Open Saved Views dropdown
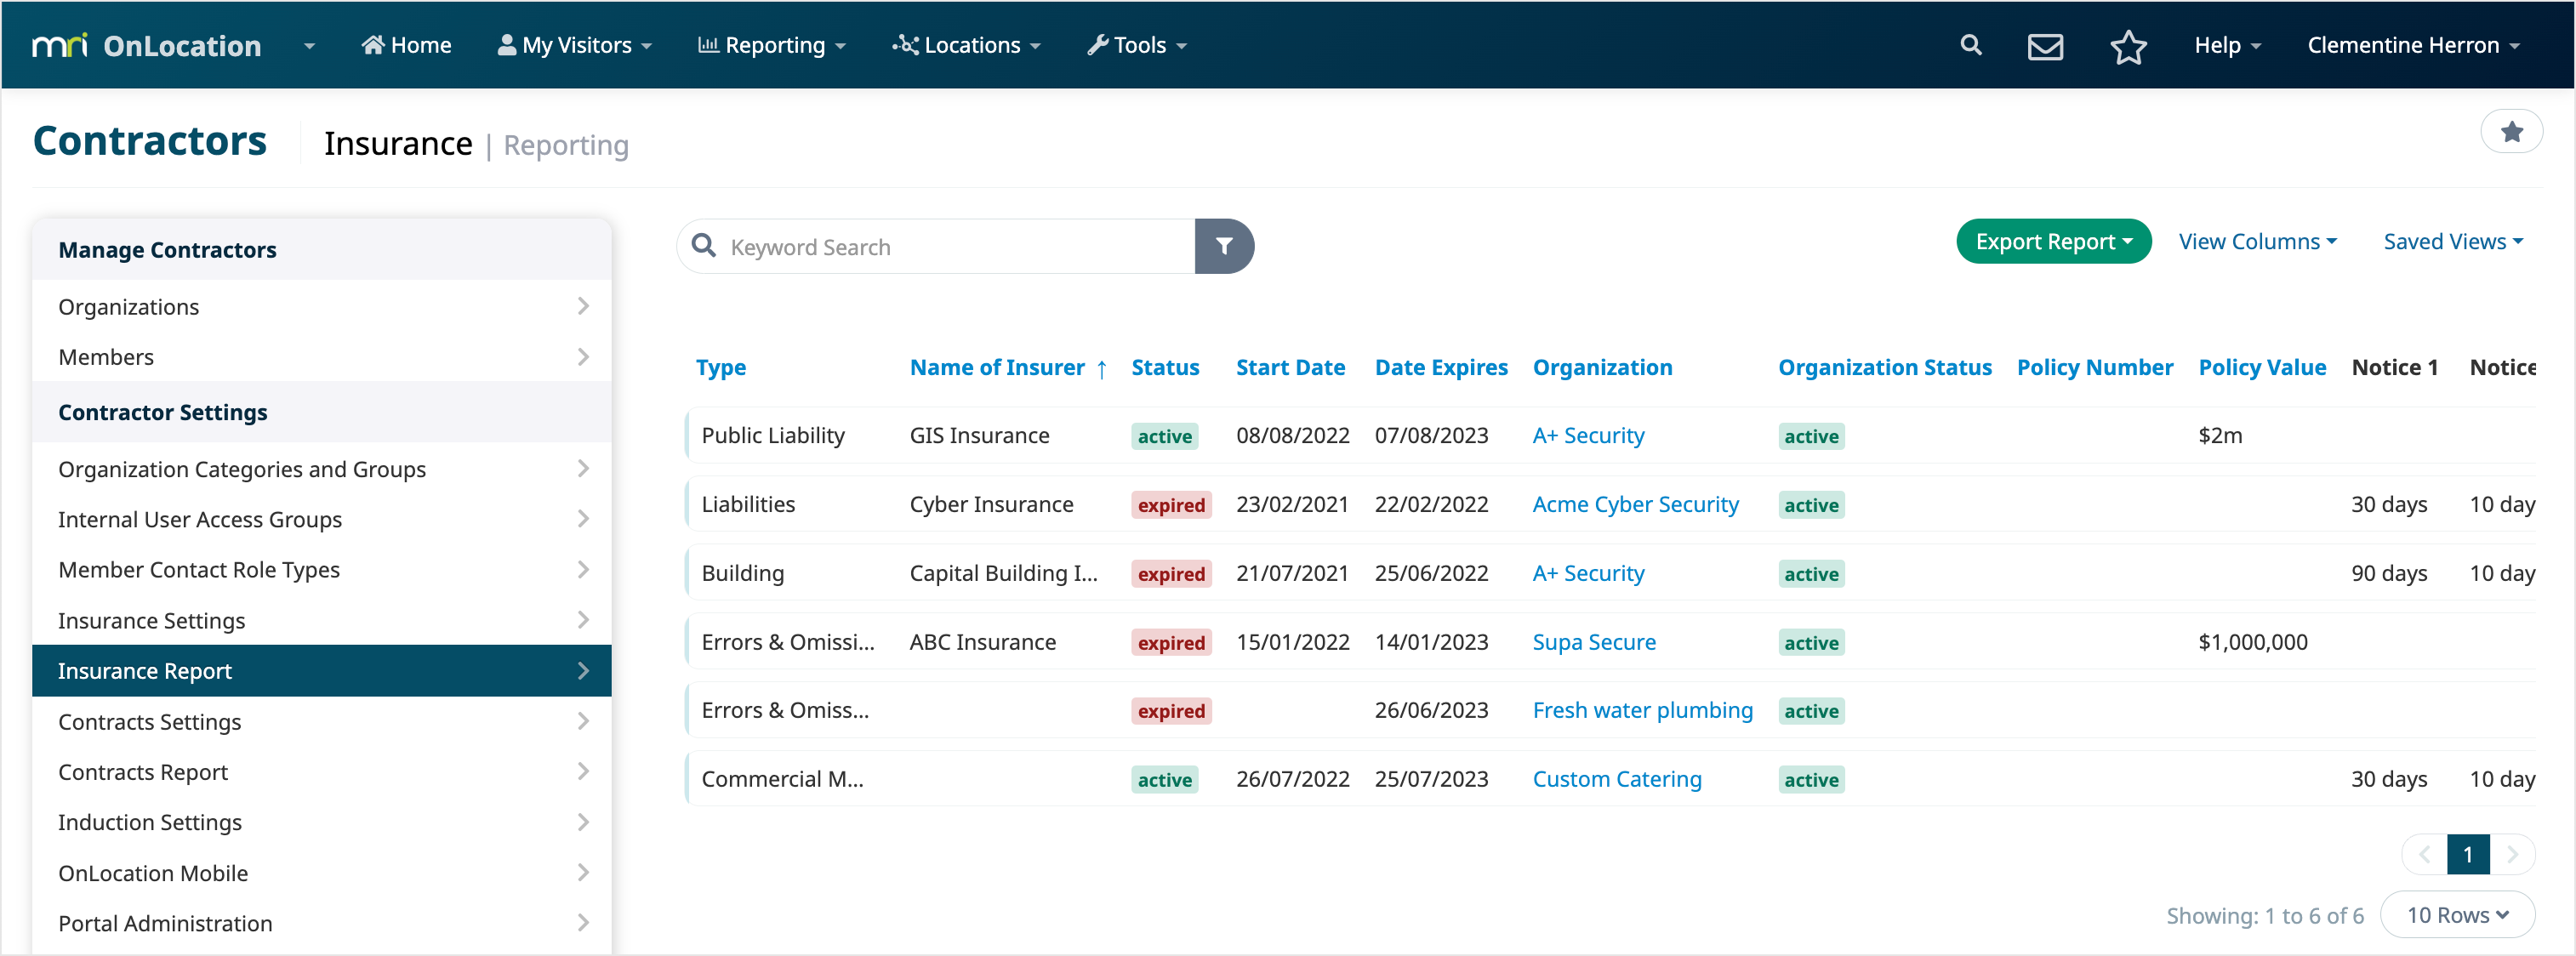The height and width of the screenshot is (956, 2576). [x=2453, y=241]
